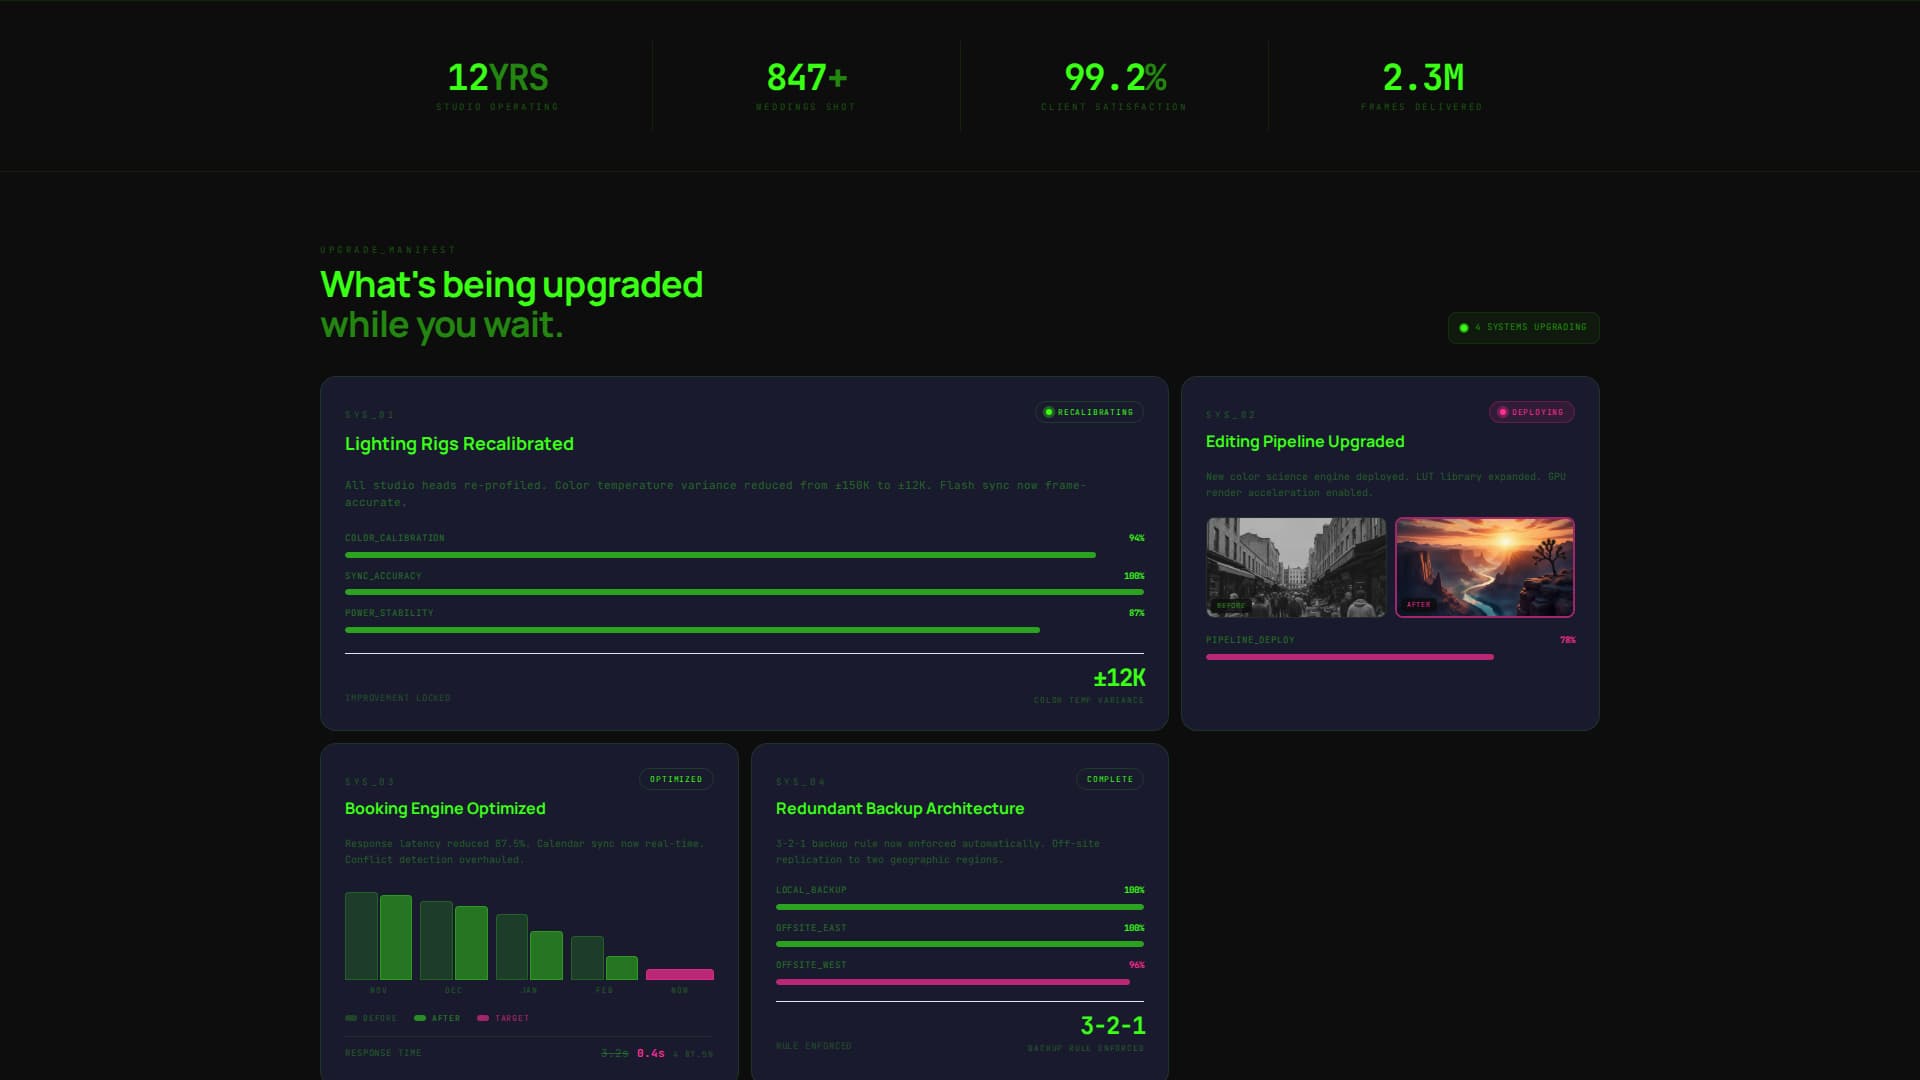
Task: Click the BEFORE legend swatch
Action: (x=351, y=1018)
